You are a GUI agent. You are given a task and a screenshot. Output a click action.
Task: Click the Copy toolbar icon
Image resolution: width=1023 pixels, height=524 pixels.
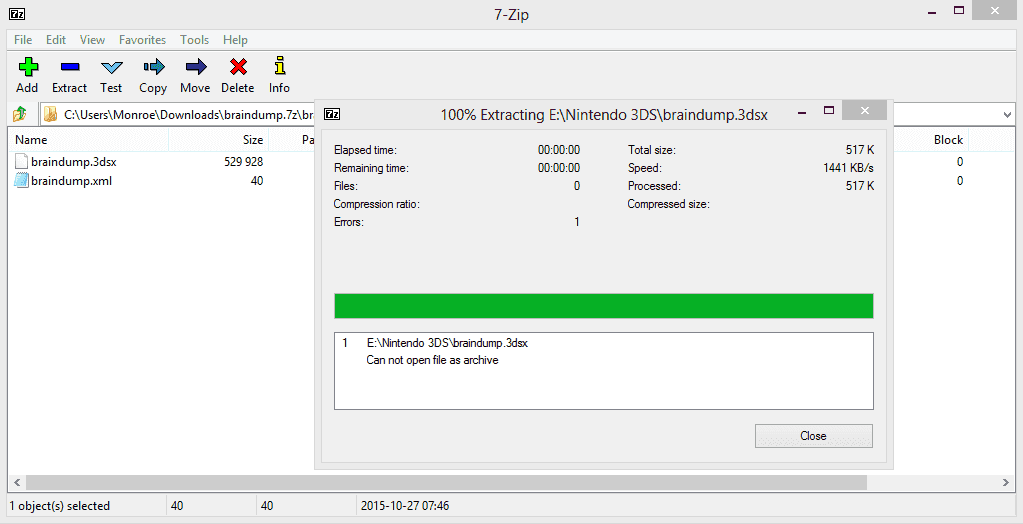(x=153, y=67)
